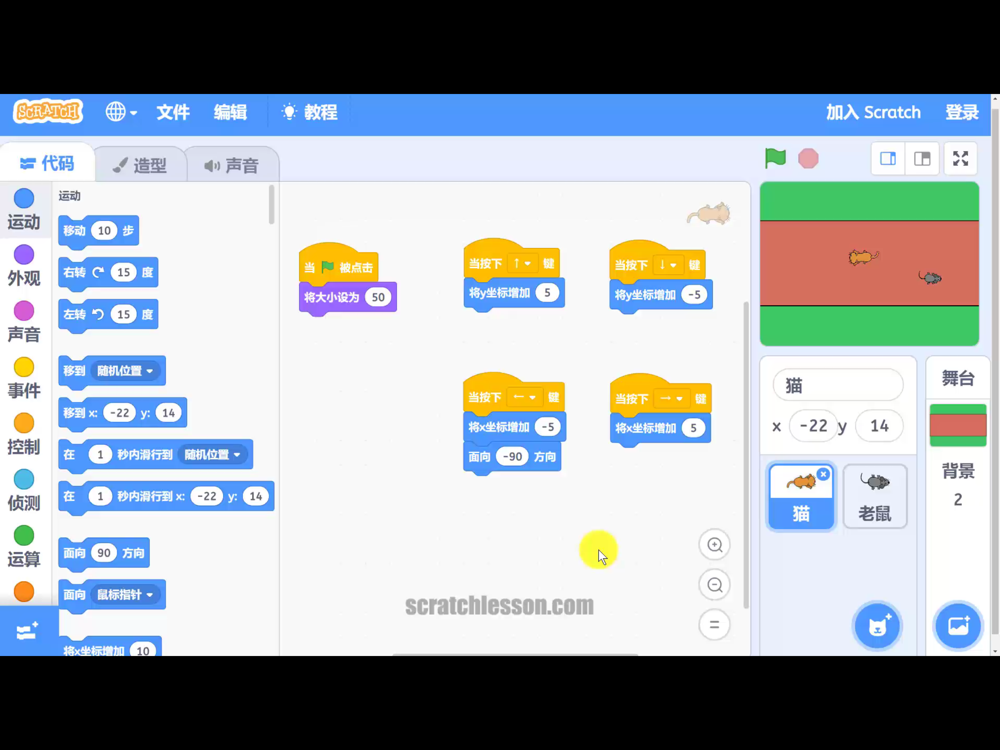The image size is (1000, 750).
Task: Click the block palette scrollbar
Action: (x=272, y=205)
